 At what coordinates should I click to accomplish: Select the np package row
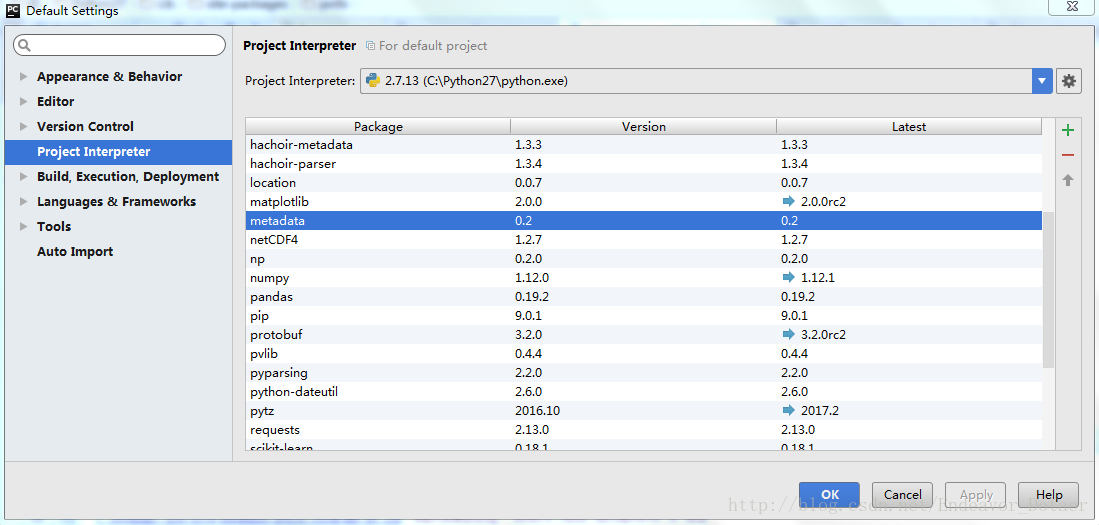[x=643, y=259]
